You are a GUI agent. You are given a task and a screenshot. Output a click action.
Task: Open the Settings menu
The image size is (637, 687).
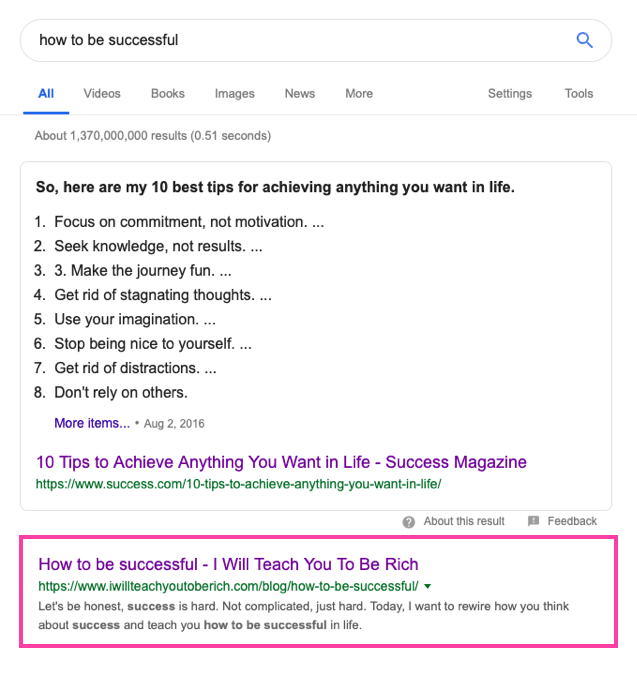coord(509,94)
